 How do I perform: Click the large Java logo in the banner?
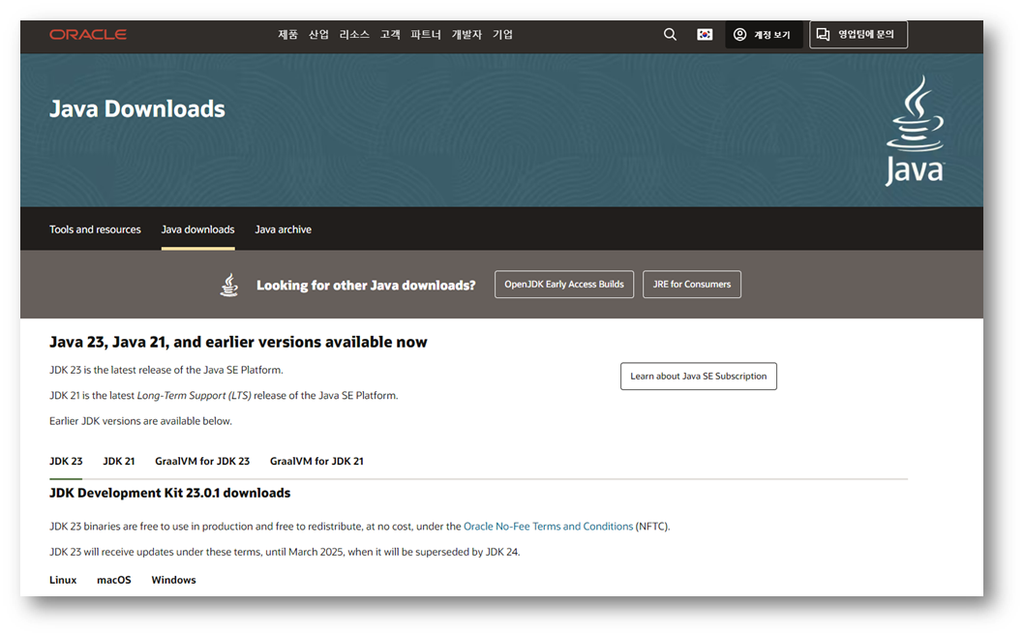915,131
